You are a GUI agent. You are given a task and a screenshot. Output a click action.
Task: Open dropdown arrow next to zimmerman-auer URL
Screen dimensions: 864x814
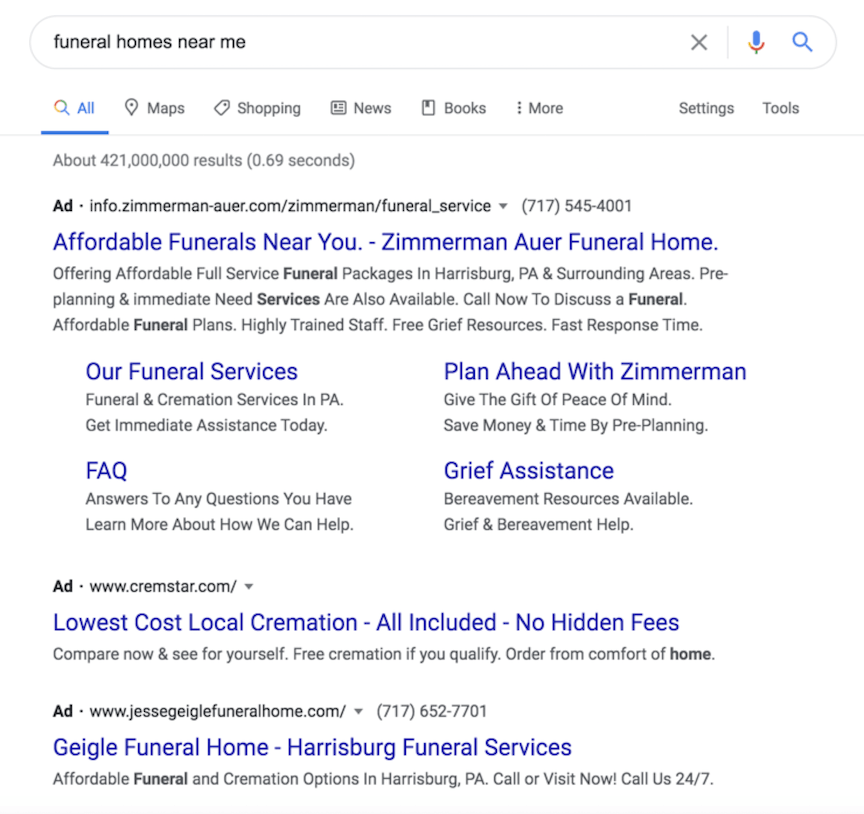pyautogui.click(x=503, y=206)
